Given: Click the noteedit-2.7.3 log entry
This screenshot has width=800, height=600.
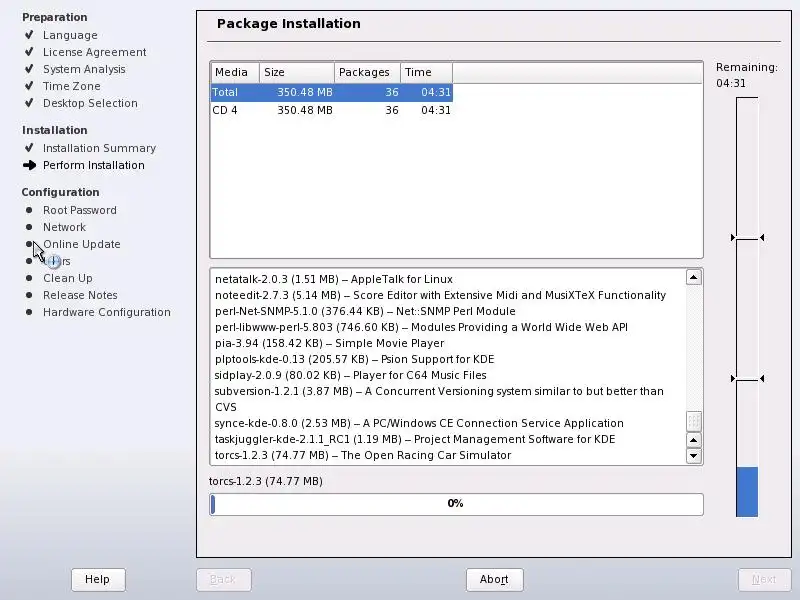Looking at the screenshot, I should [440, 295].
